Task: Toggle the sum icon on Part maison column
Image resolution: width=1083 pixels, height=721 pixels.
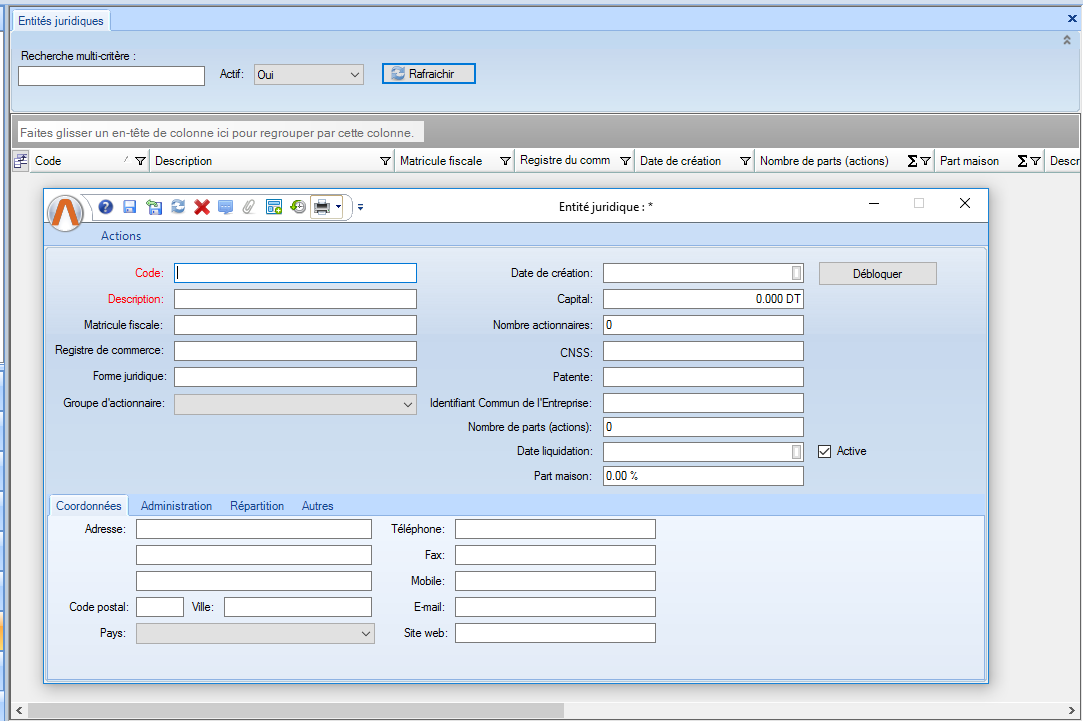Action: pos(1022,161)
